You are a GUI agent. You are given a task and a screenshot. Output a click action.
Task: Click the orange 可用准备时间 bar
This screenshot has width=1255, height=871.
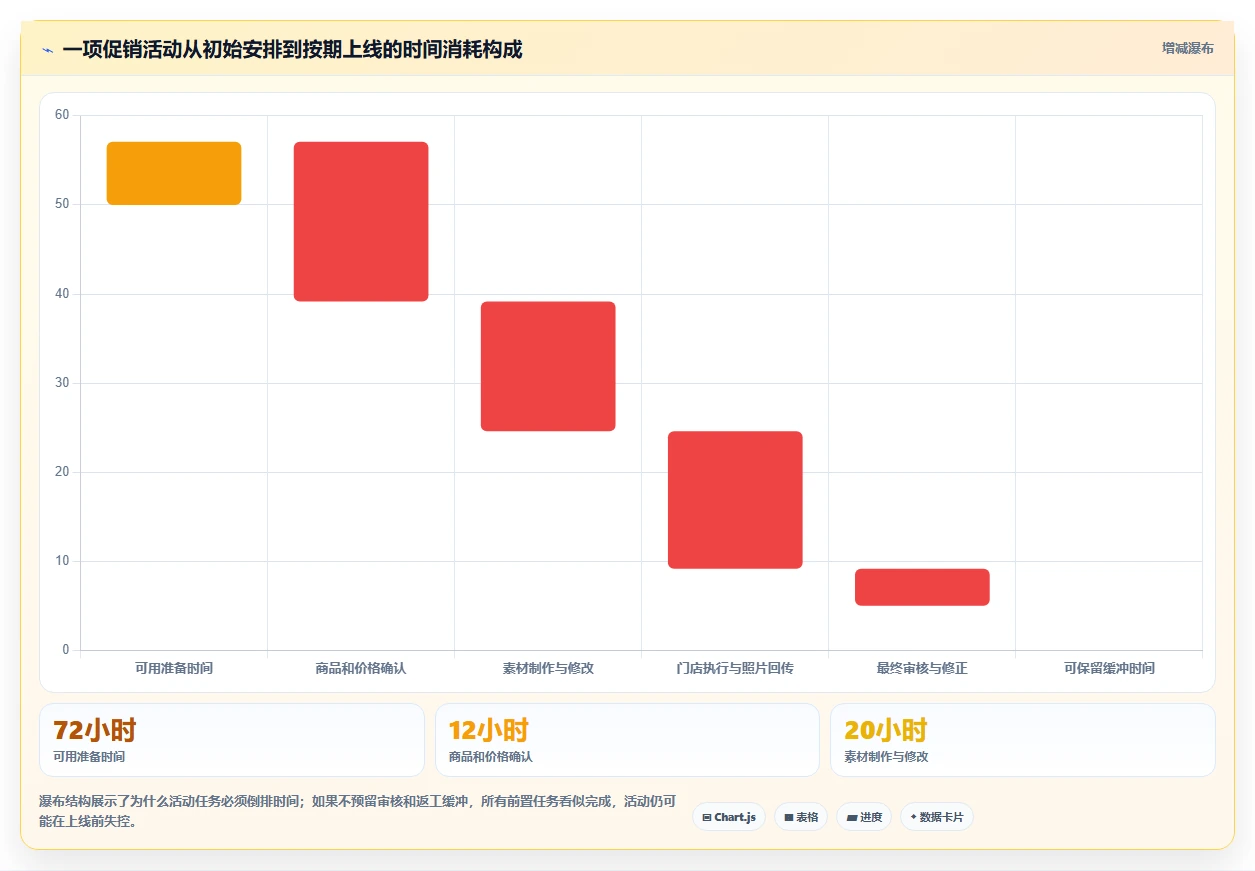pos(174,173)
